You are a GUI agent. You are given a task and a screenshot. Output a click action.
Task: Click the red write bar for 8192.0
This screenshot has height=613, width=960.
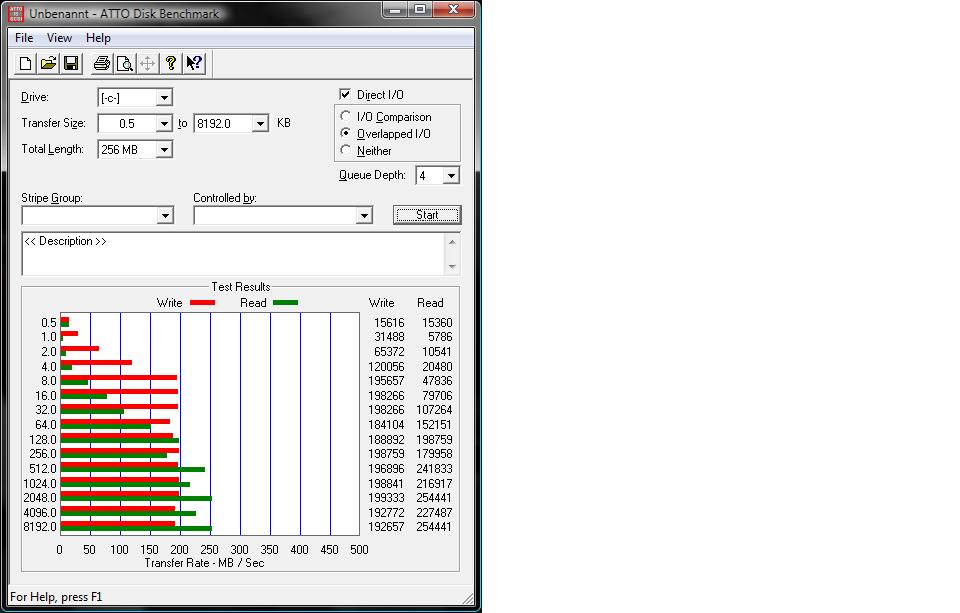click(x=118, y=524)
